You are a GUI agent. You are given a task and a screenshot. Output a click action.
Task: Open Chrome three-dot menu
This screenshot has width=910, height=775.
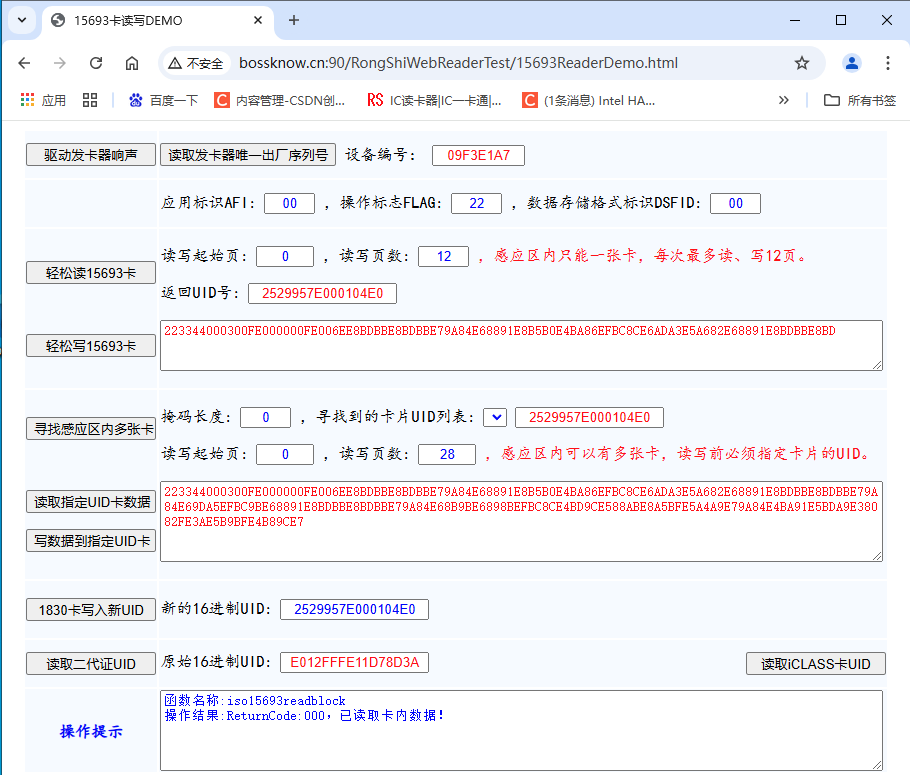pos(888,63)
